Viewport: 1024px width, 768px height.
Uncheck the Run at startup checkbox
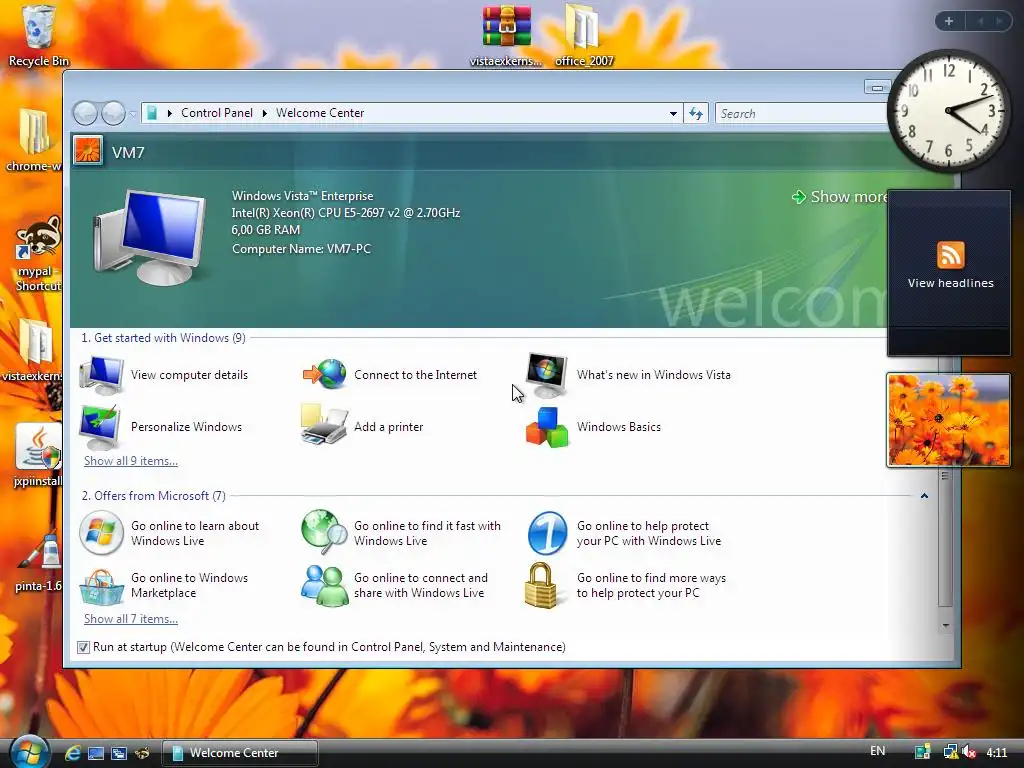pos(83,647)
